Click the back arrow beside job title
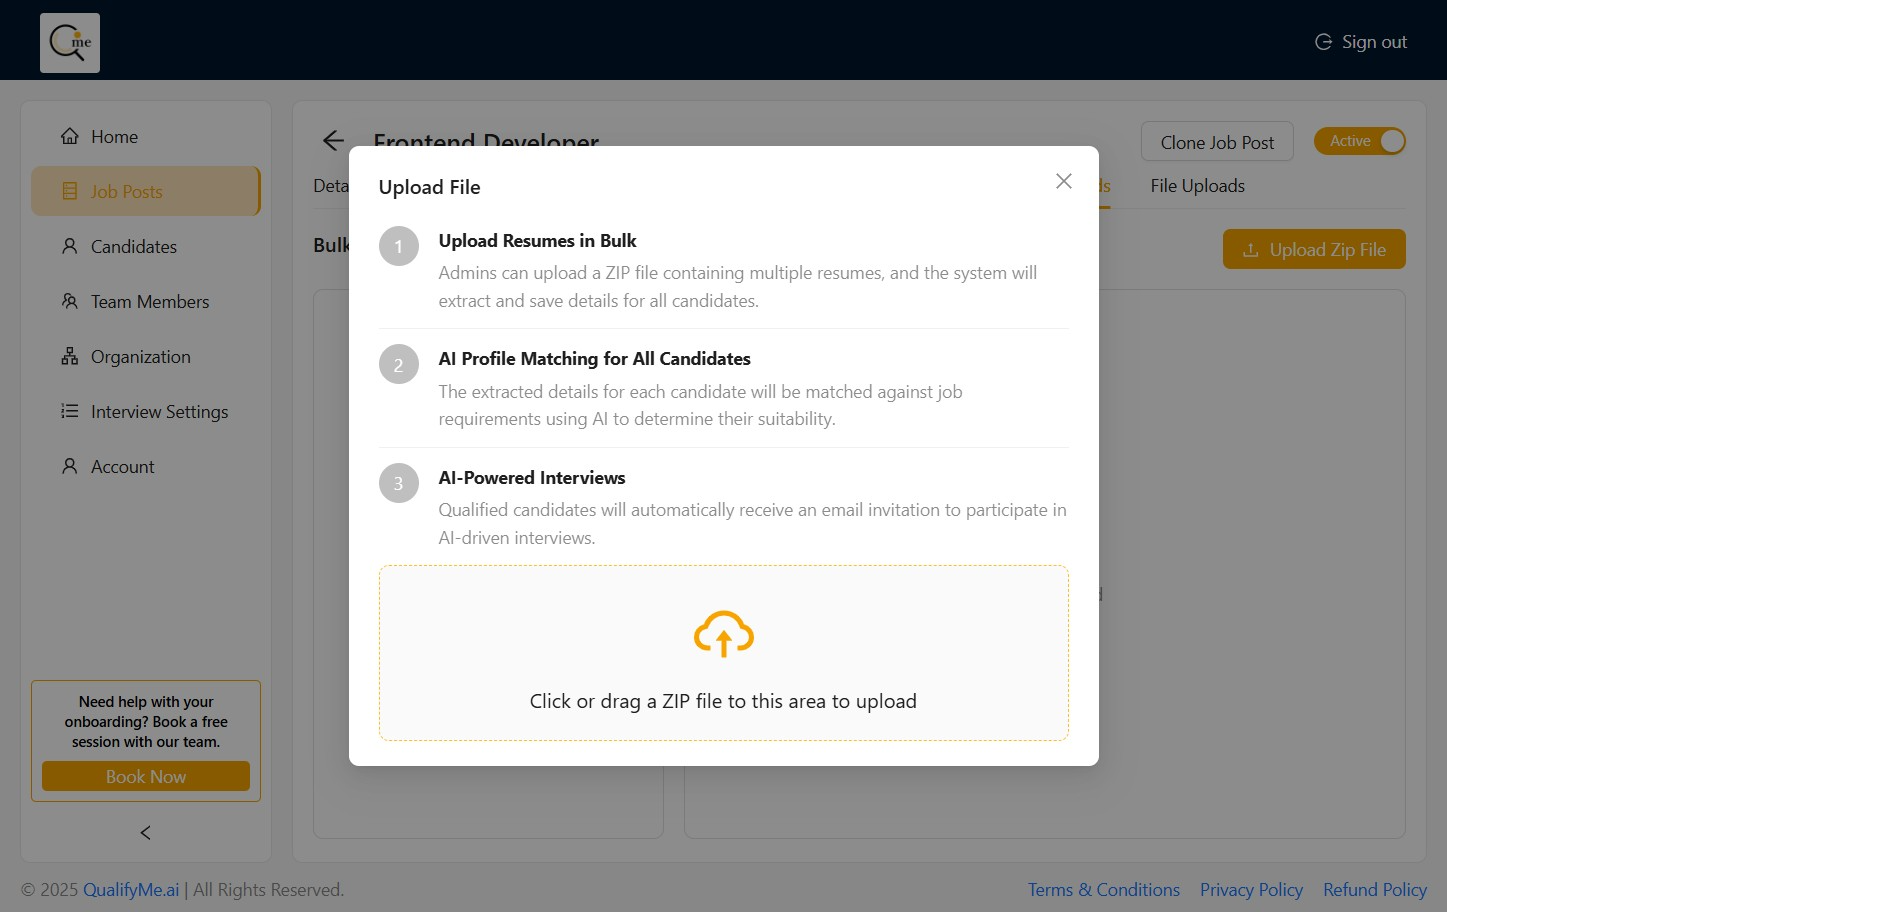 click(333, 141)
